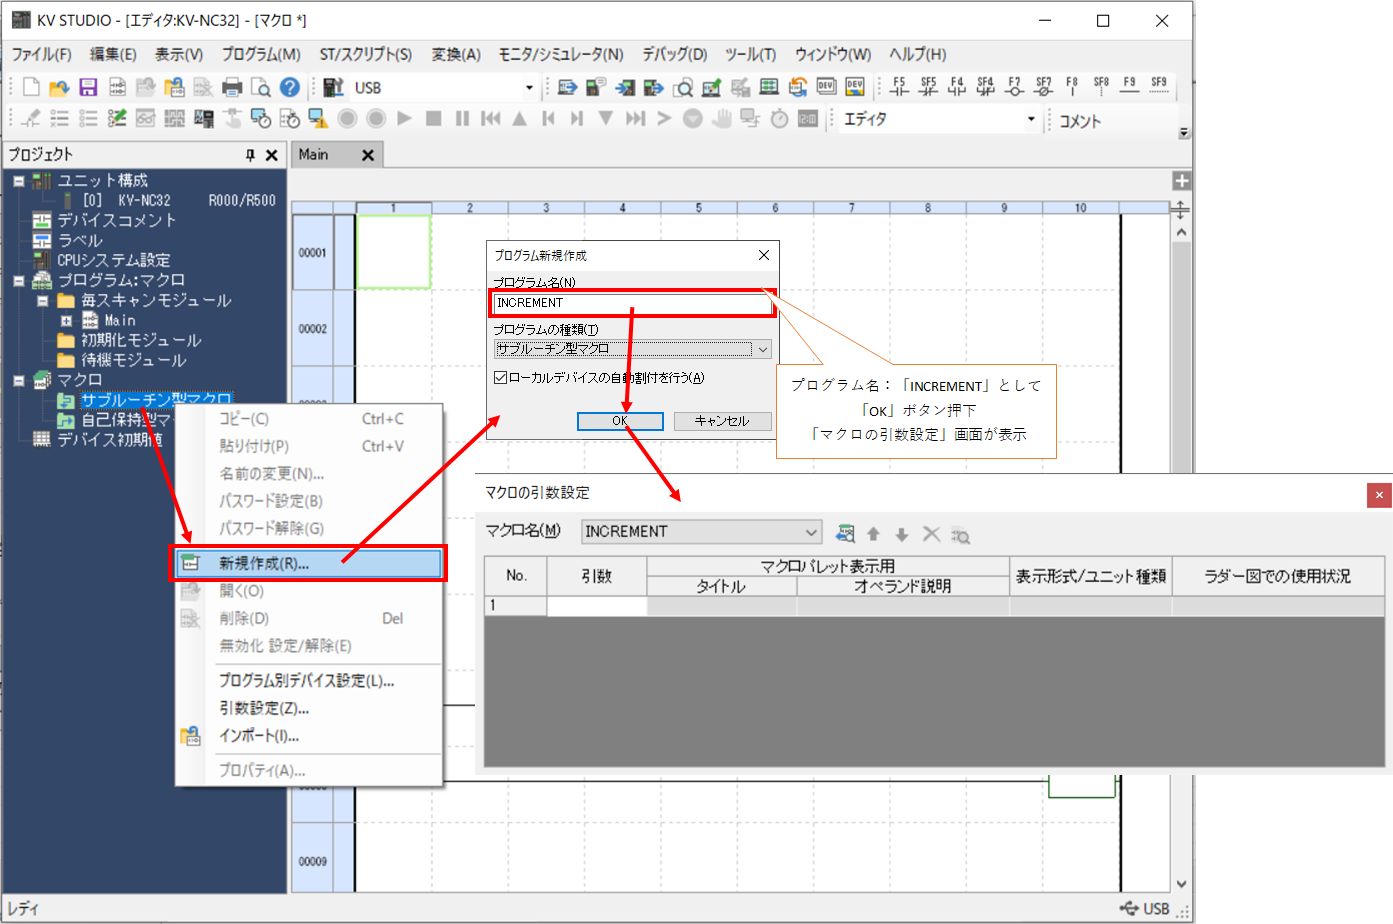This screenshot has width=1393, height=924.
Task: Move argument up with arrow icon in macro dialog
Action: coord(874,534)
